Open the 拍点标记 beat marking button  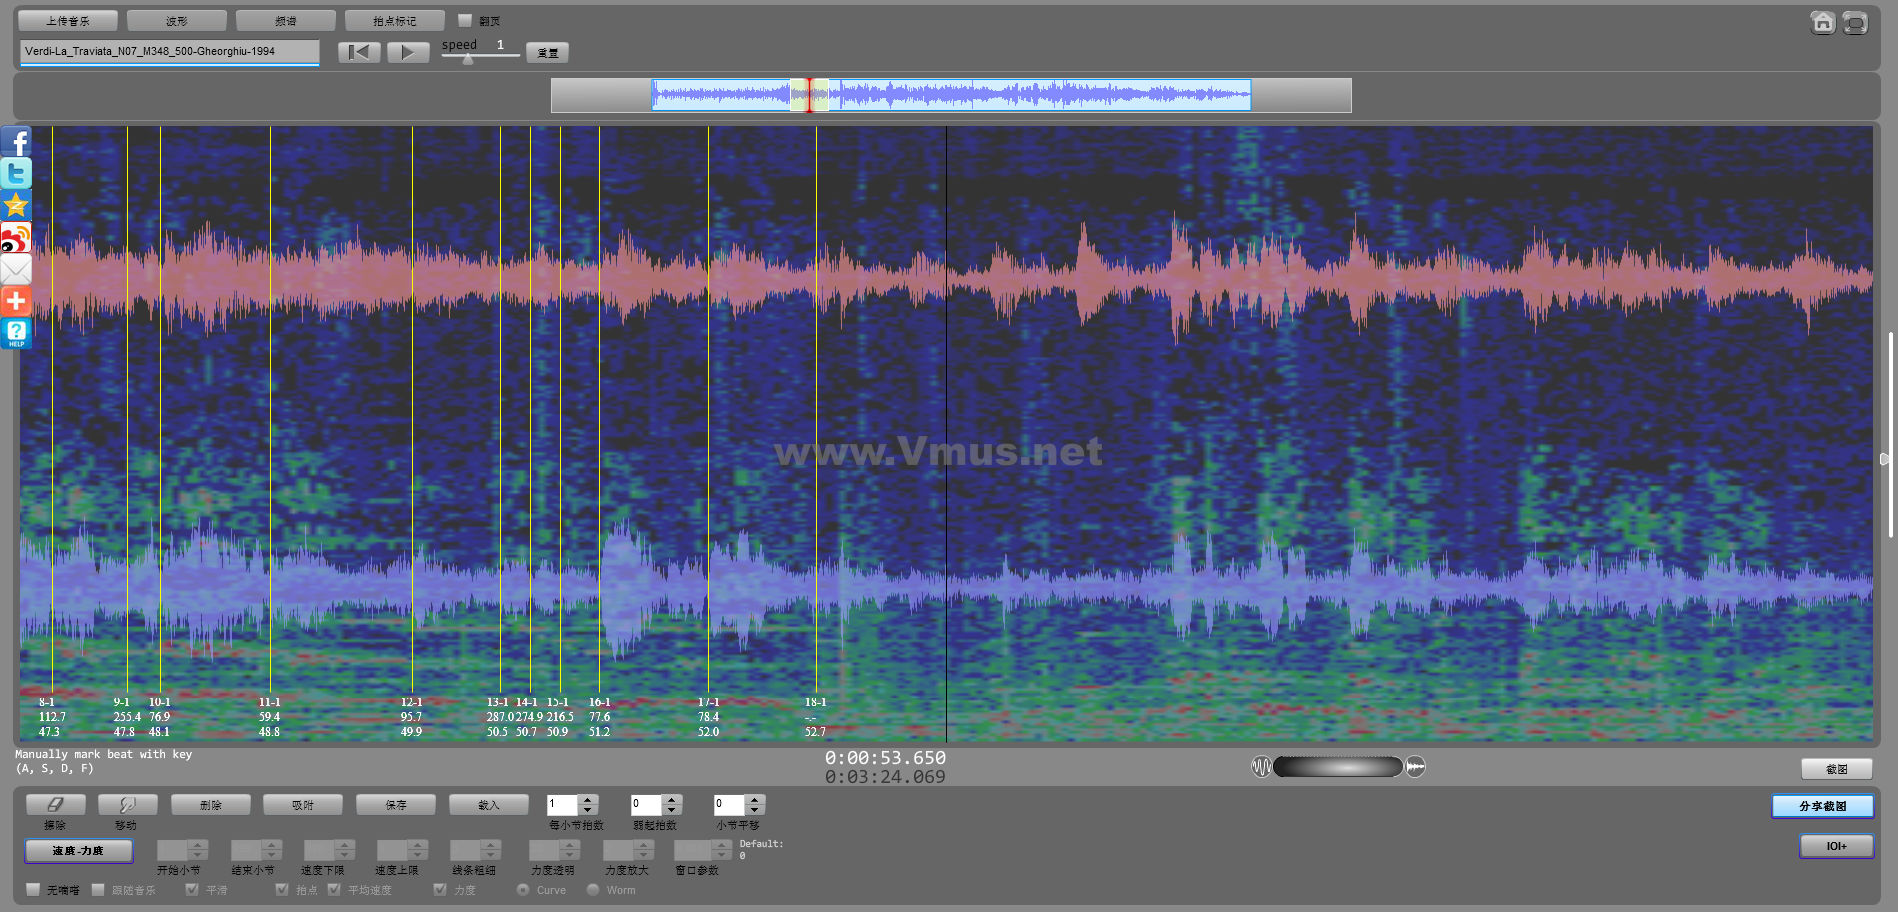pyautogui.click(x=395, y=20)
